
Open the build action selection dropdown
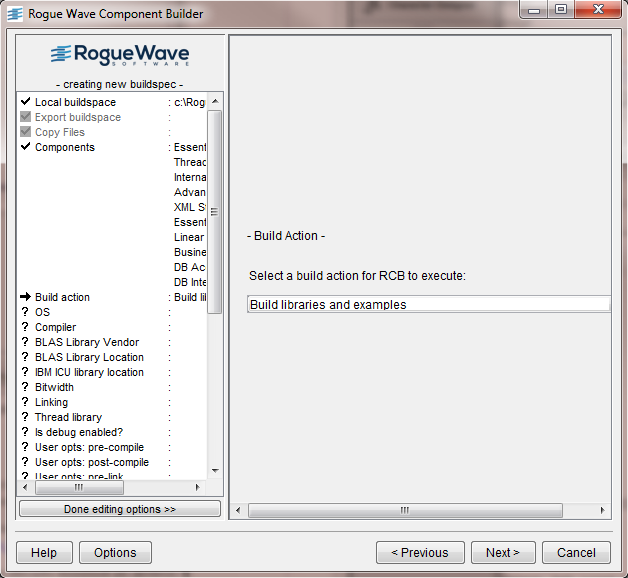point(428,305)
